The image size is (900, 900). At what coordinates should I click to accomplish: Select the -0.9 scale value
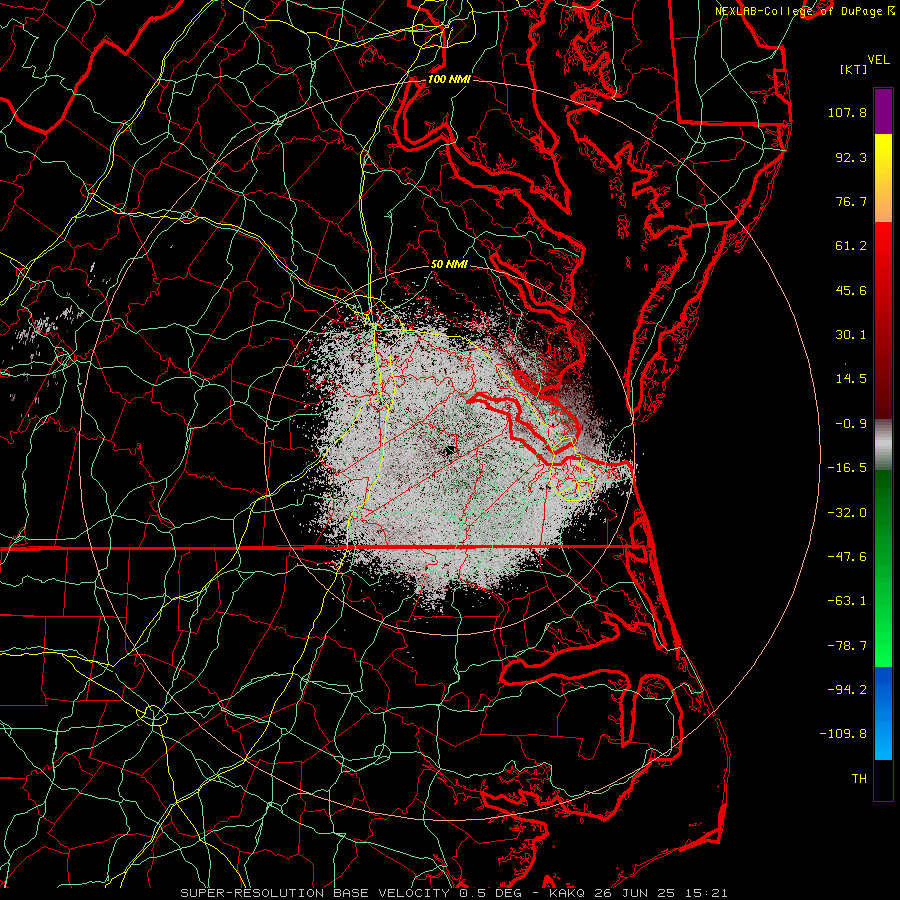point(851,424)
